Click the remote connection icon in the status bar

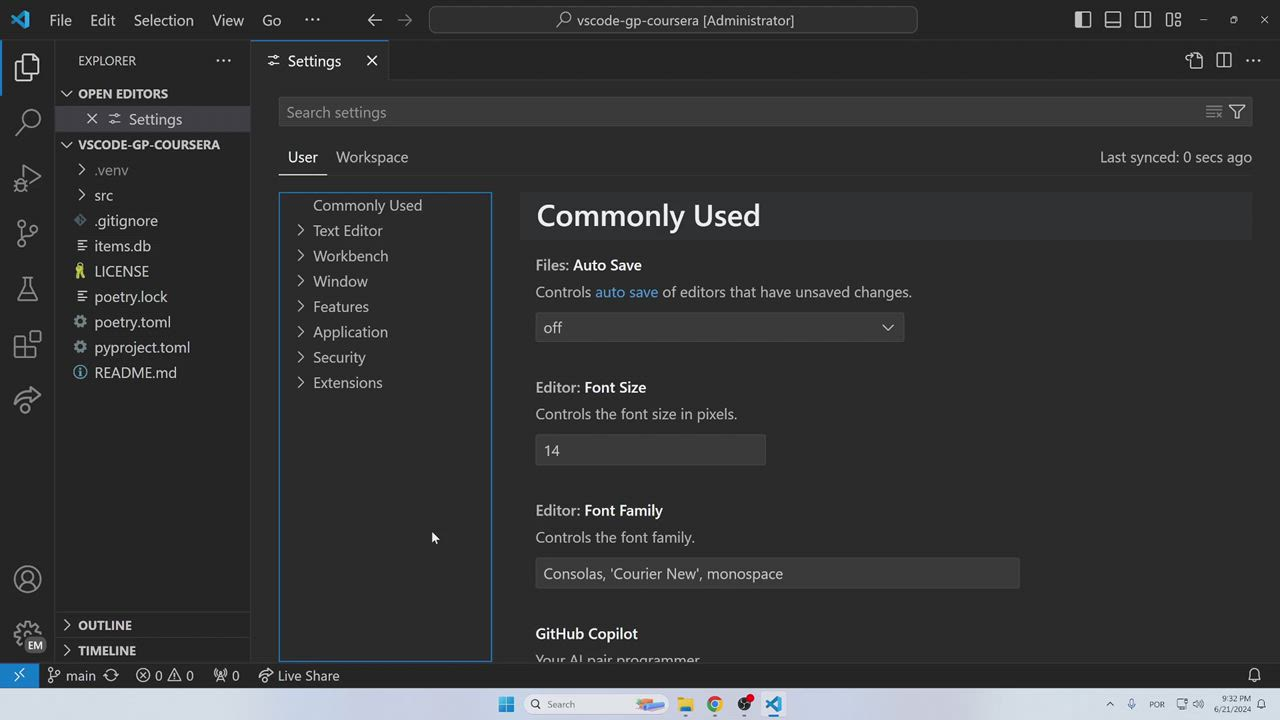point(18,675)
